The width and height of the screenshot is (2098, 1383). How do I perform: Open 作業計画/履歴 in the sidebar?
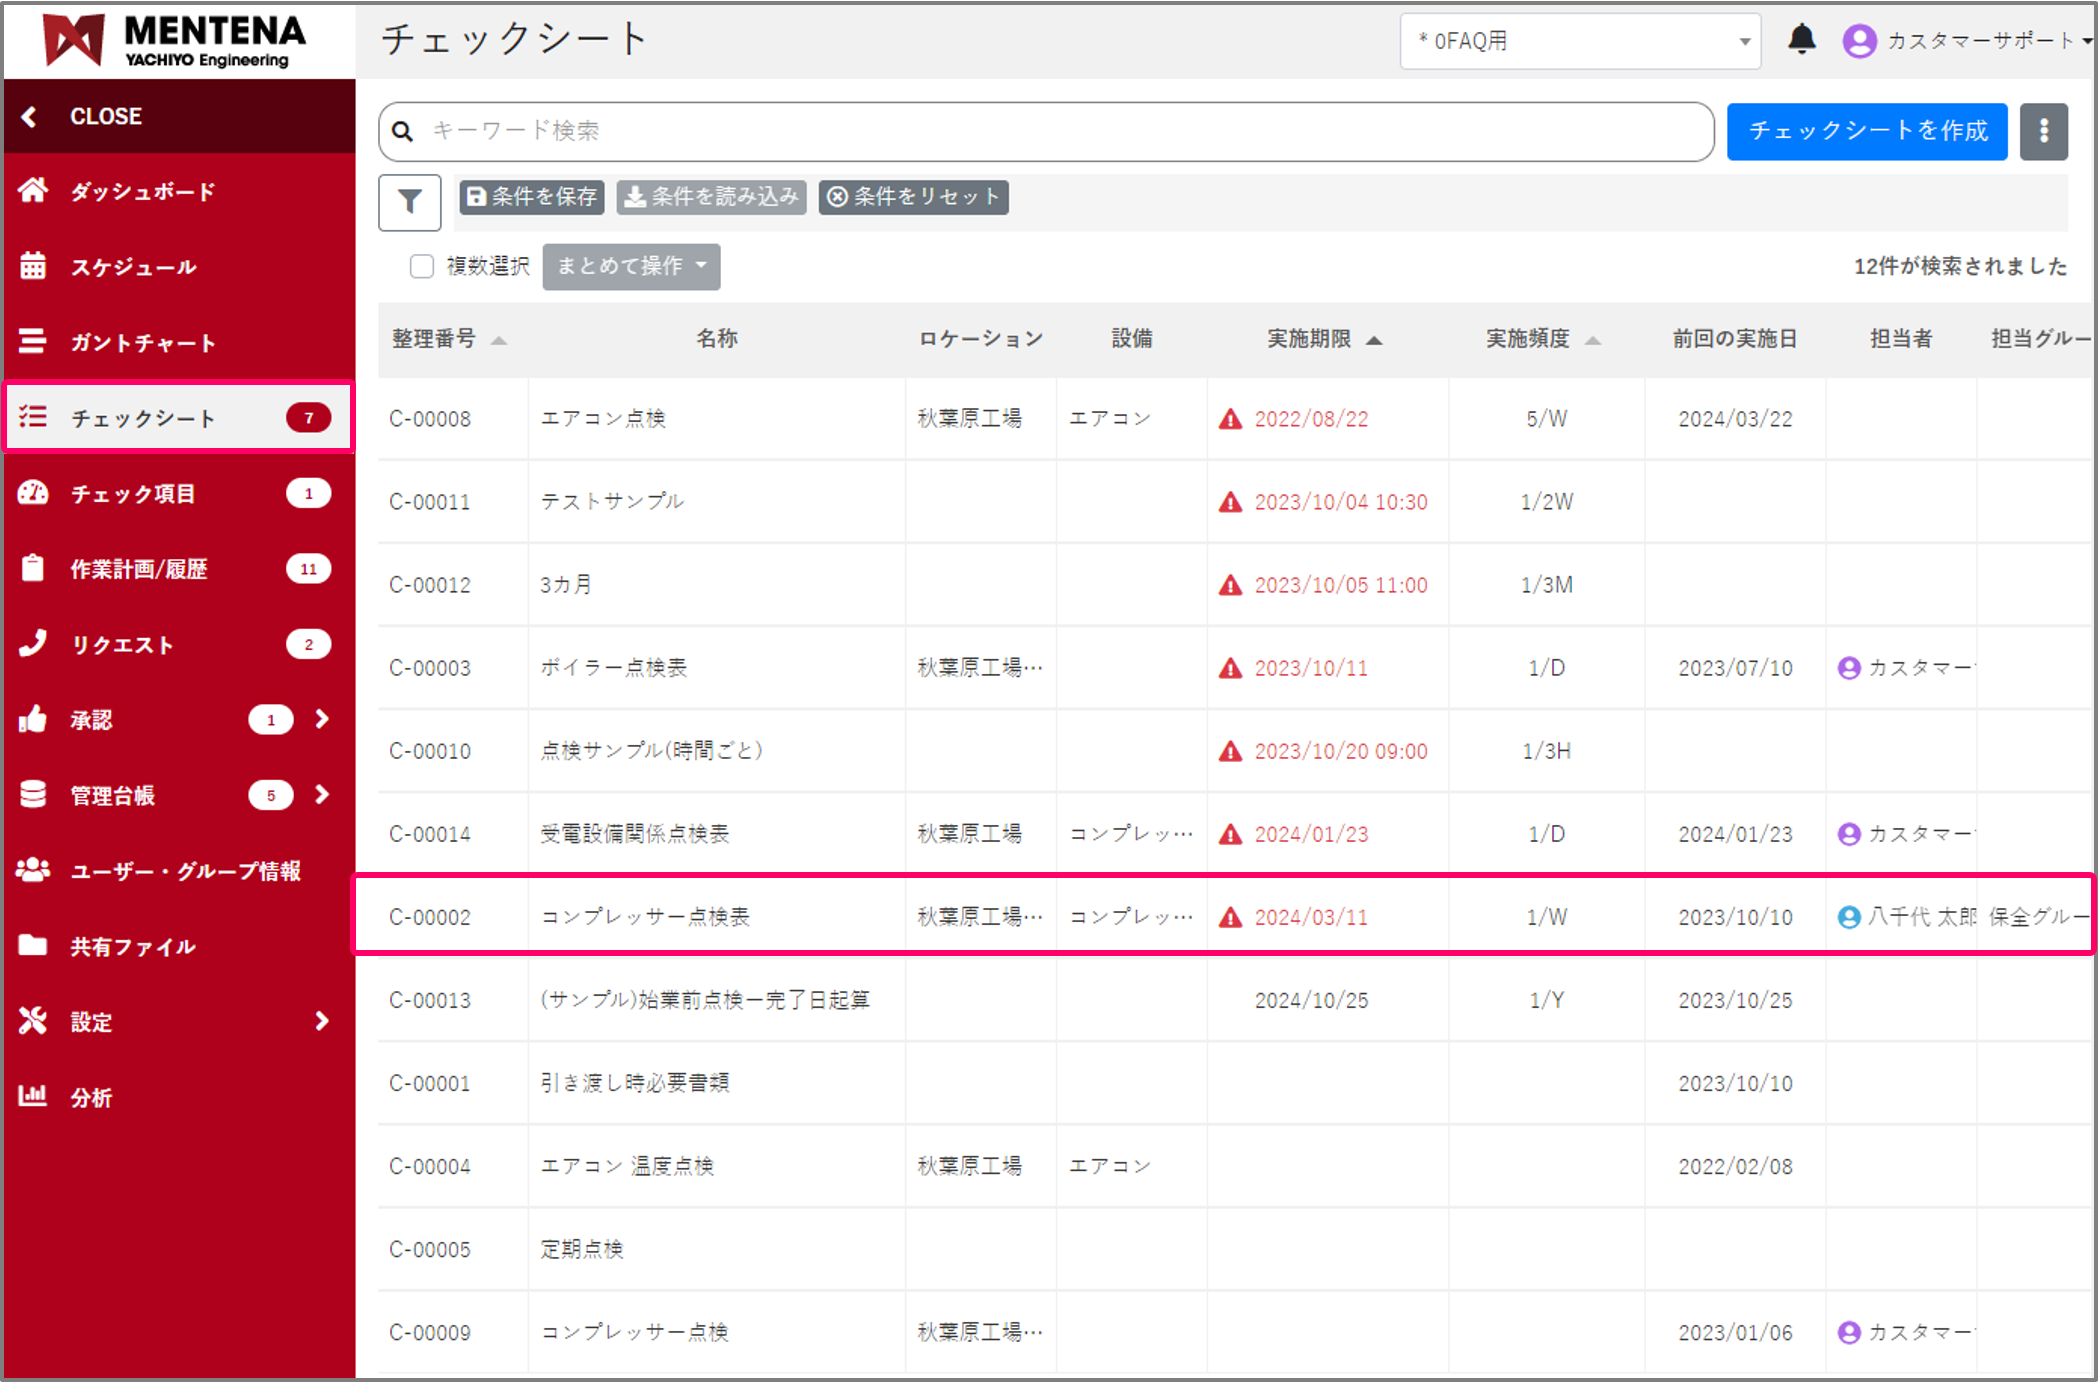pos(140,569)
